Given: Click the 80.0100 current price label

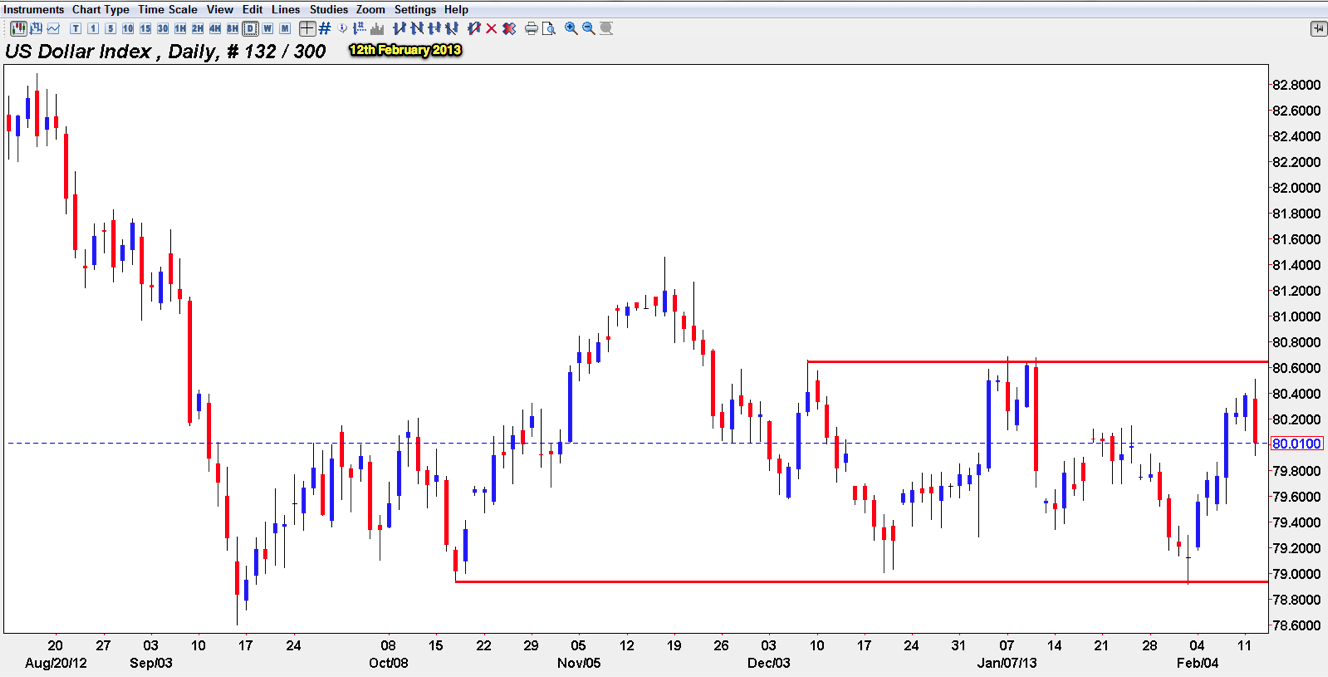Looking at the screenshot, I should [x=1295, y=443].
